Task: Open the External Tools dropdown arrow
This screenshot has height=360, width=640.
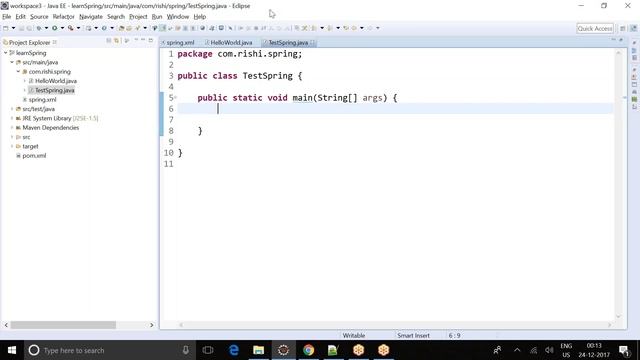Action: click(x=78, y=28)
